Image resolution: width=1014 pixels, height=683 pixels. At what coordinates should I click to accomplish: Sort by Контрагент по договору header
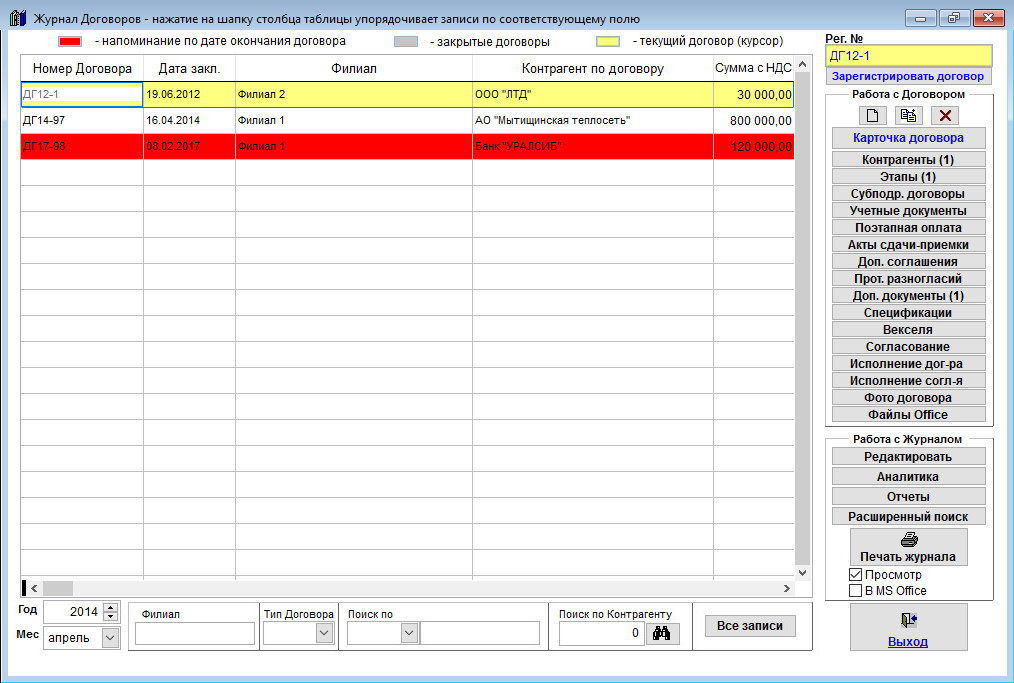click(x=593, y=69)
